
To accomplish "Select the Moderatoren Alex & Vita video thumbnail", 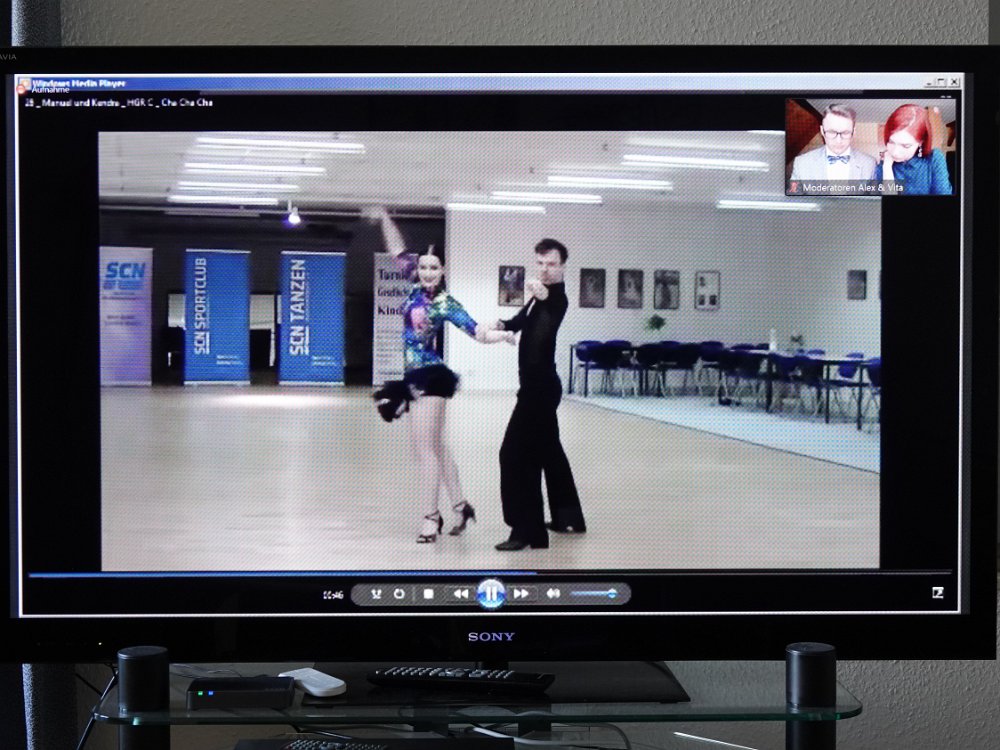I will (870, 147).
